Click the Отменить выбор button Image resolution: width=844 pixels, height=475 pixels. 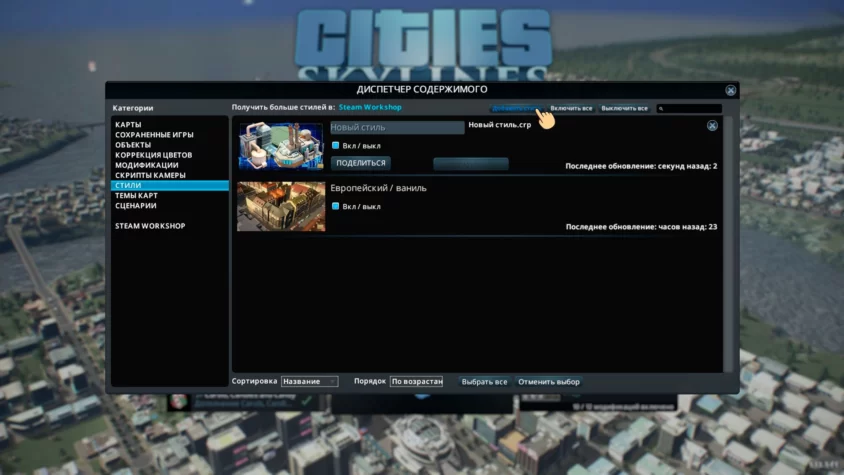tap(548, 382)
